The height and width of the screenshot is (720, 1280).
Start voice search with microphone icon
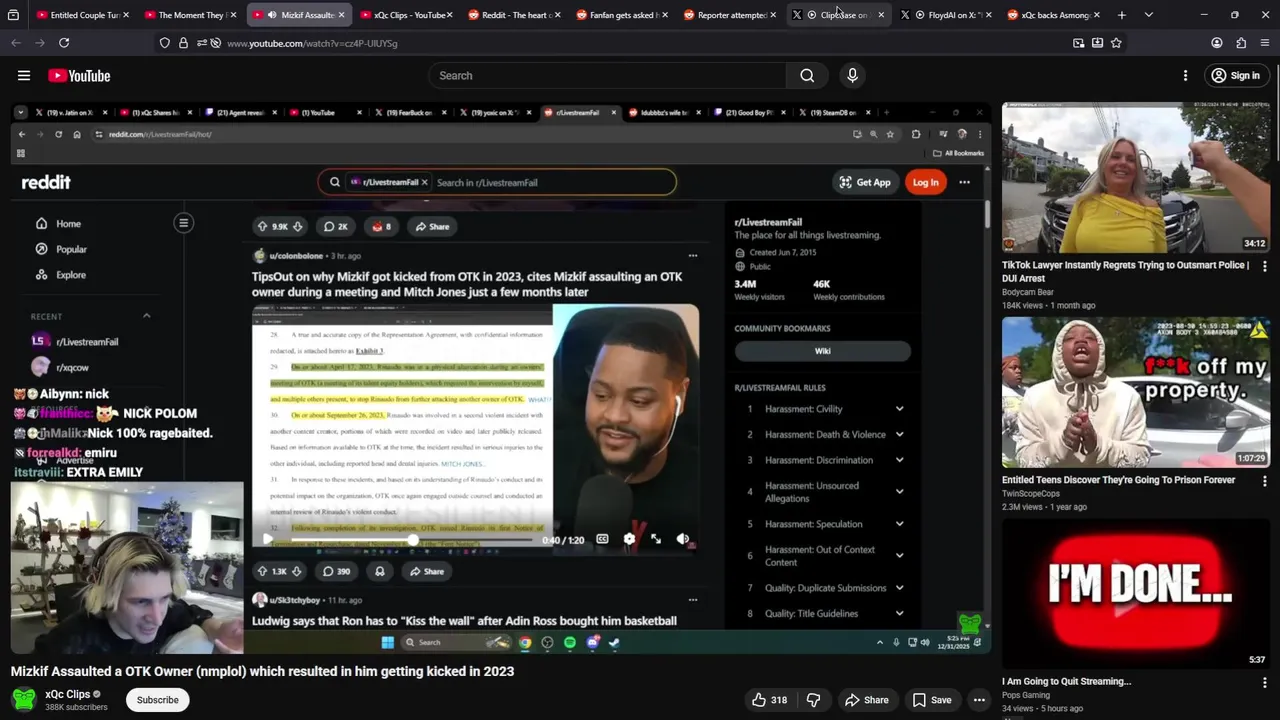pos(852,75)
